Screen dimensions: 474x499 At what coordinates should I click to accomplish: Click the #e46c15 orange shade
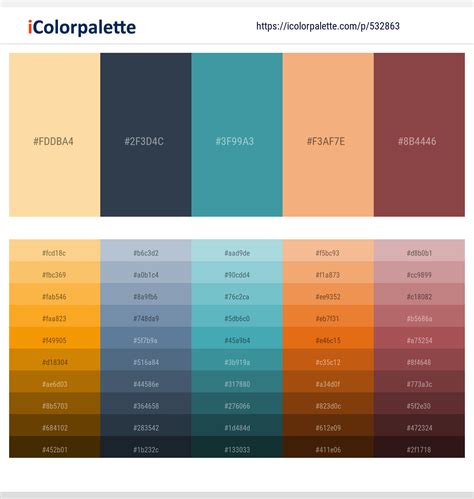pyautogui.click(x=328, y=338)
